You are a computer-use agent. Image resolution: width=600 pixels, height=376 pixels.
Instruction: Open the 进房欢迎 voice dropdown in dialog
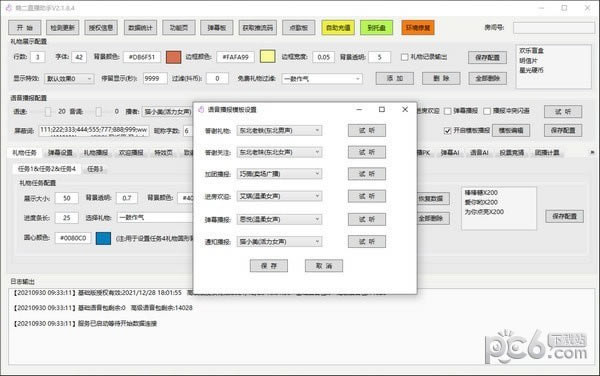(x=279, y=196)
